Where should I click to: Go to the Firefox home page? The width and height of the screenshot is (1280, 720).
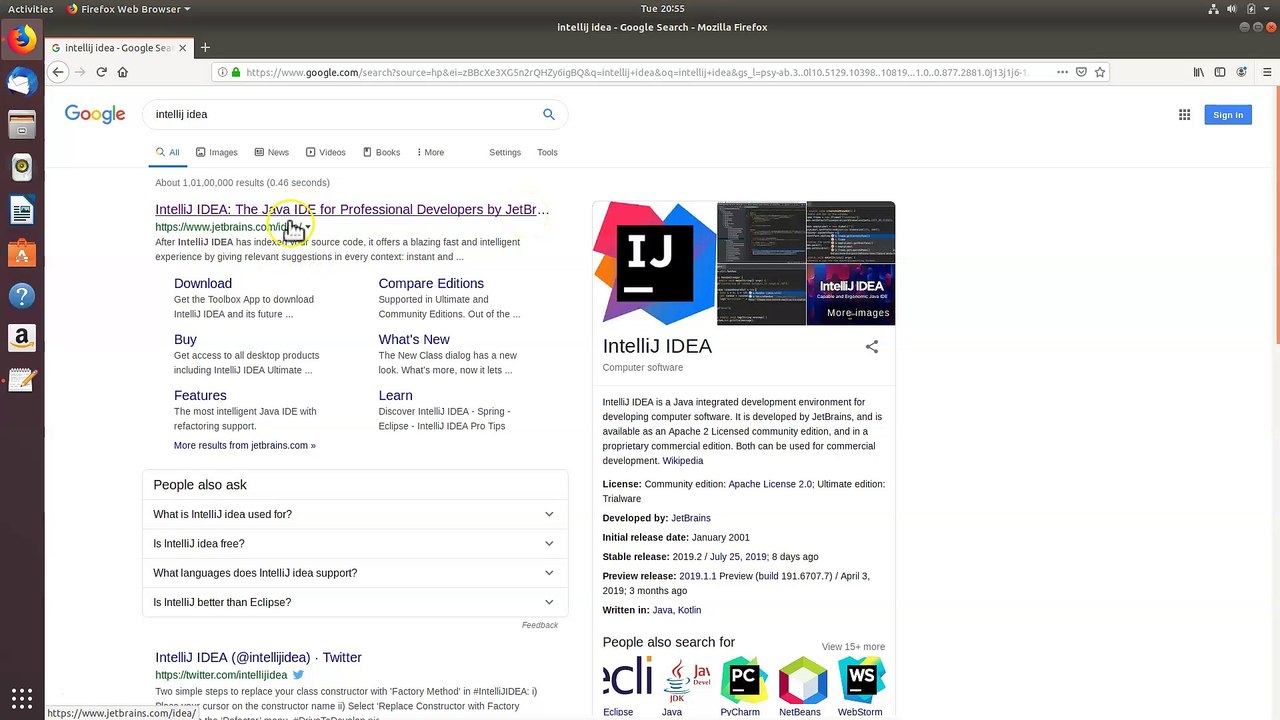(x=123, y=72)
